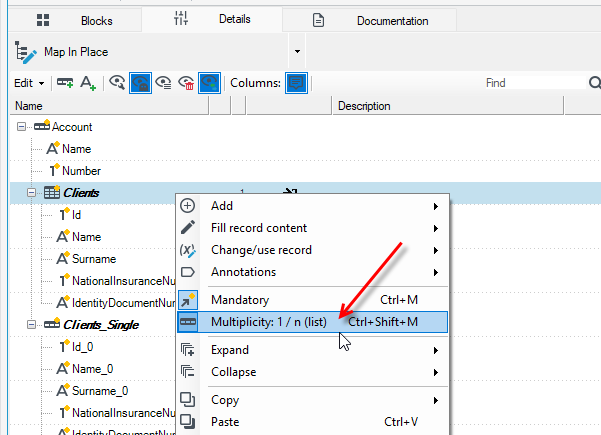Click the Find search magnifier icon
Viewport: 601px width, 435px height.
(x=594, y=83)
